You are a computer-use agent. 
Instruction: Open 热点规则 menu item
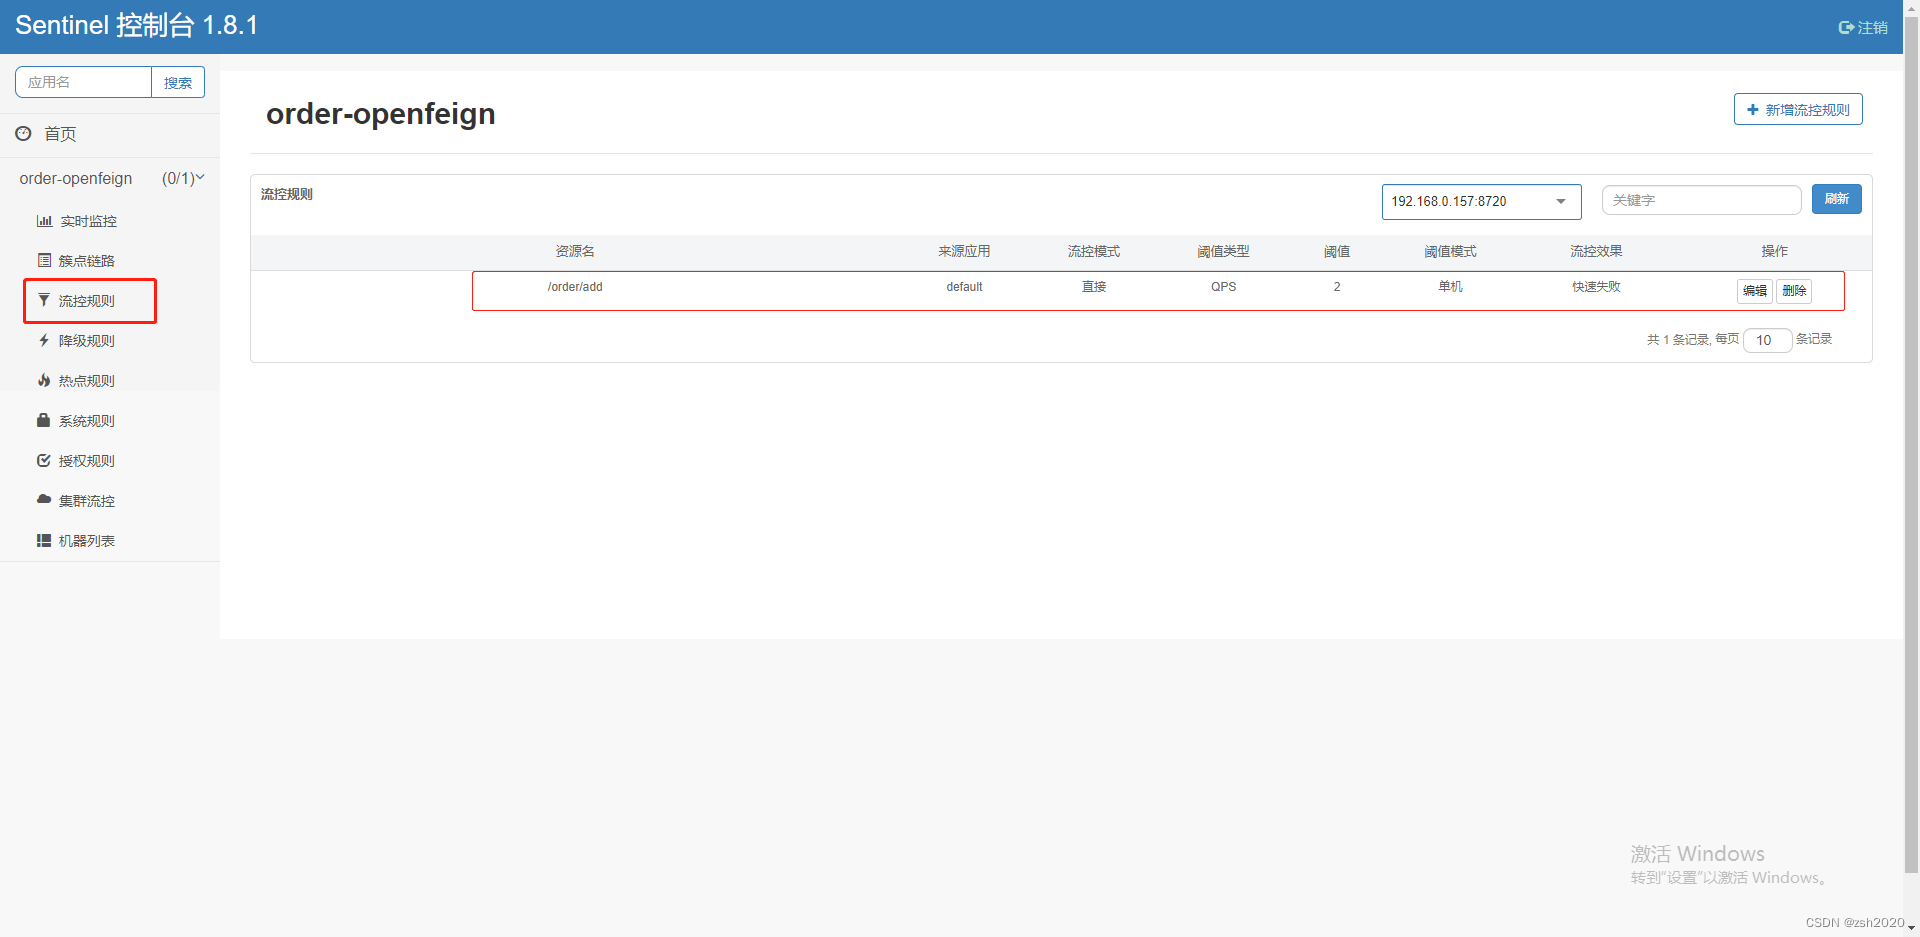[87, 381]
